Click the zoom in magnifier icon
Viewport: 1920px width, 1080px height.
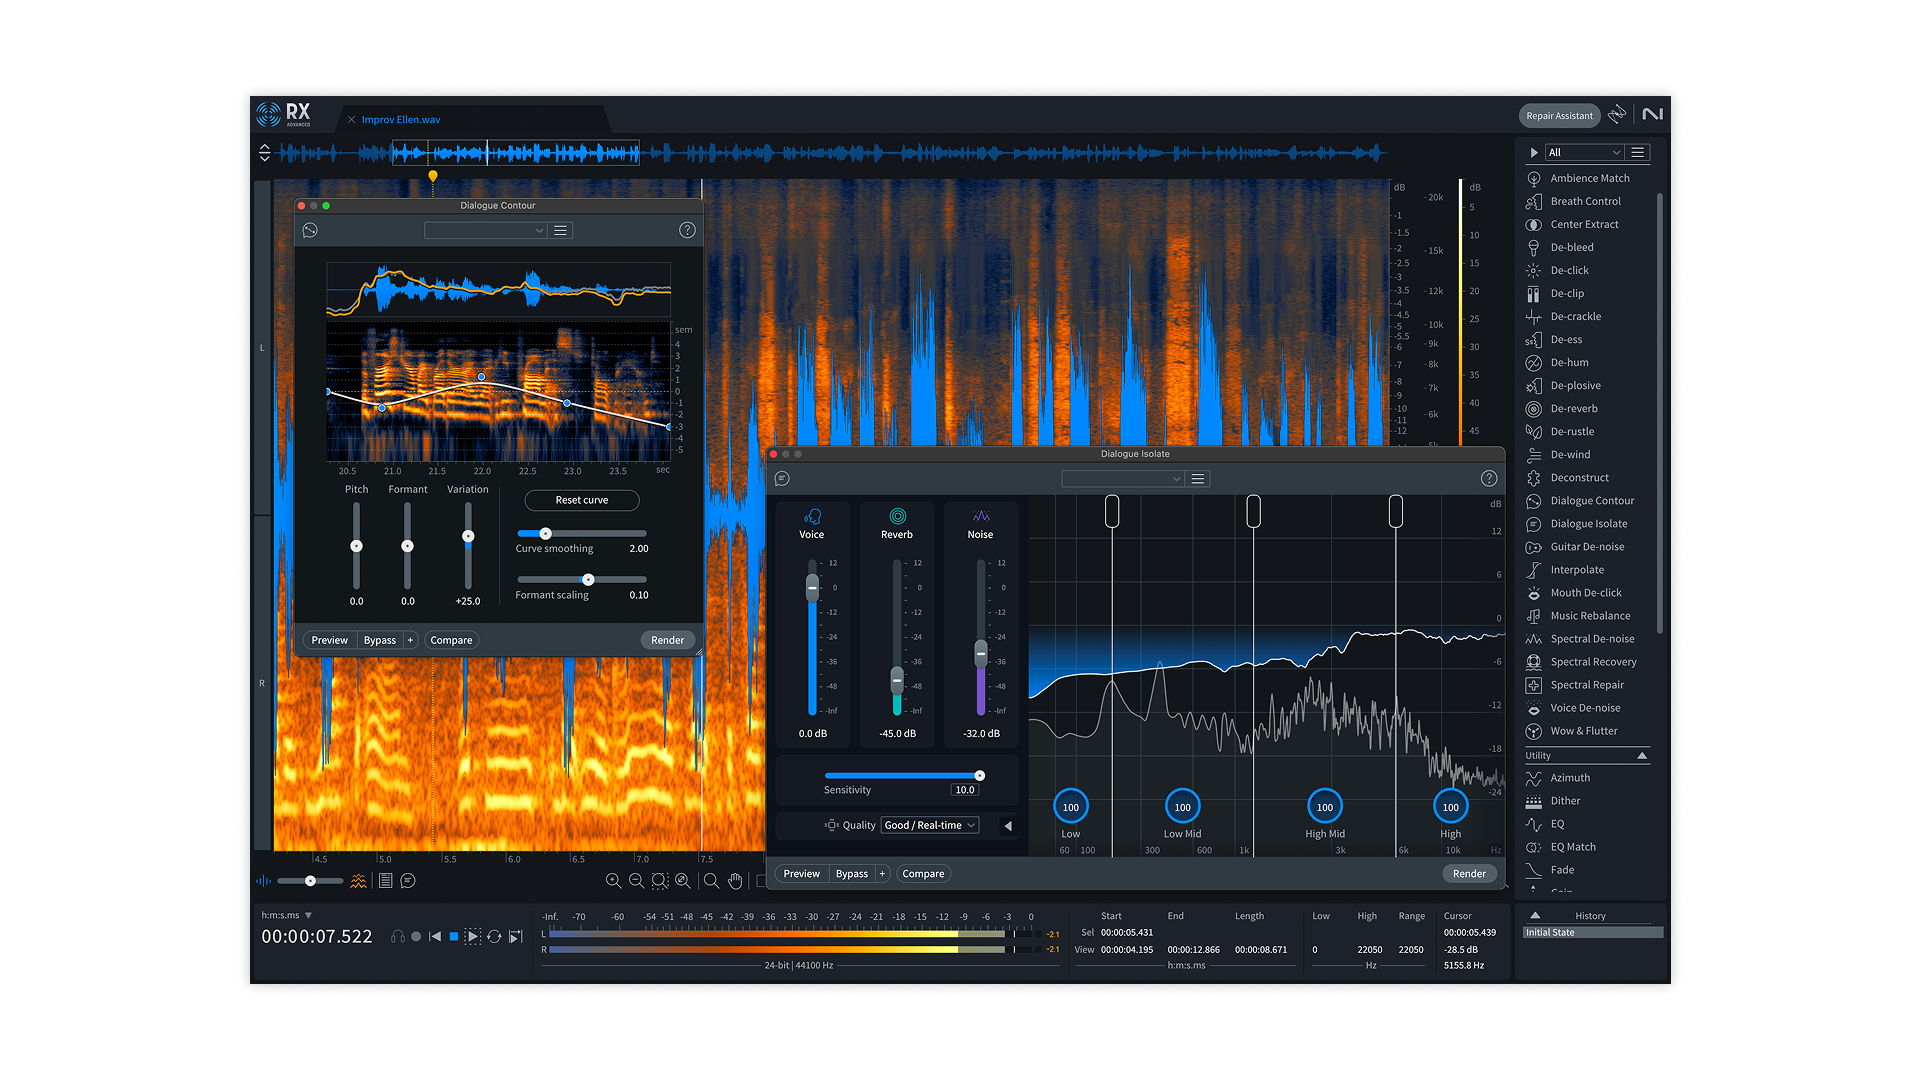click(x=613, y=881)
